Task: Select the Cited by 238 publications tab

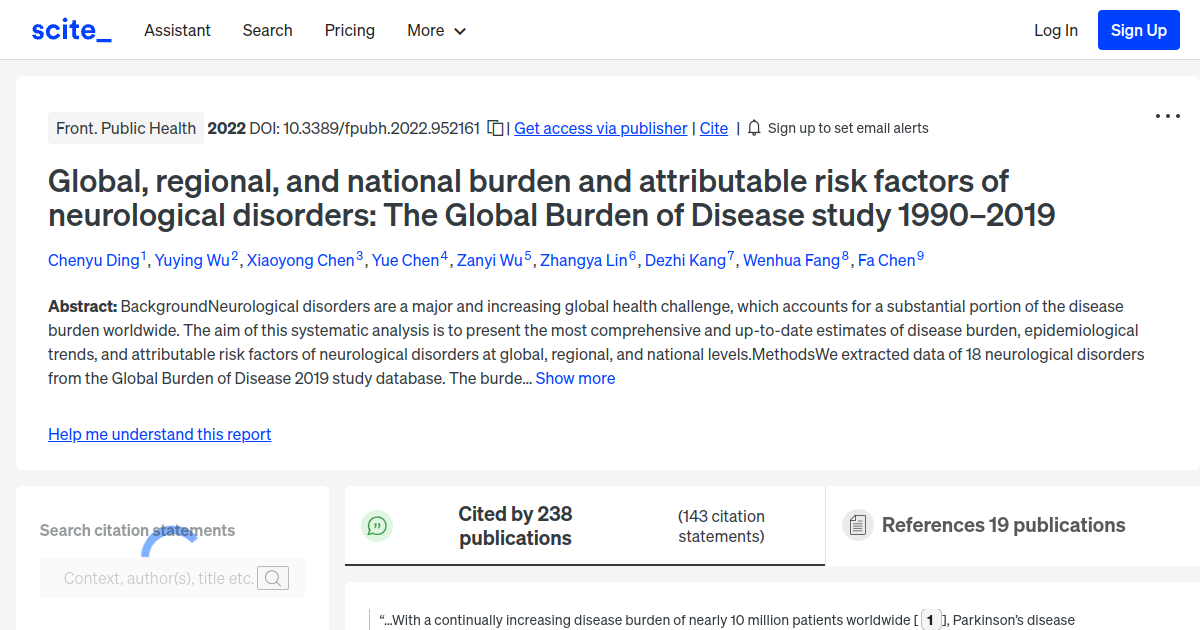Action: pos(515,525)
